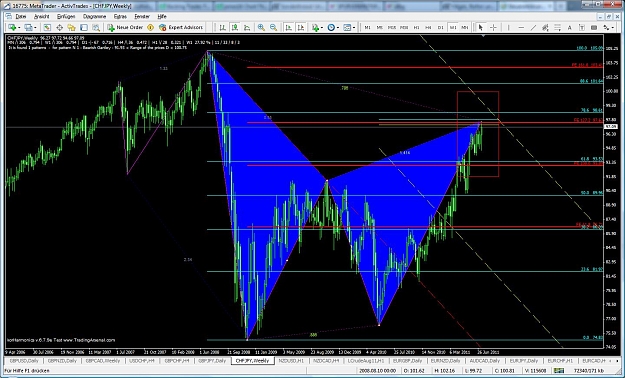Zoom in on the chart
This screenshot has height=378, width=625.
click(x=261, y=28)
